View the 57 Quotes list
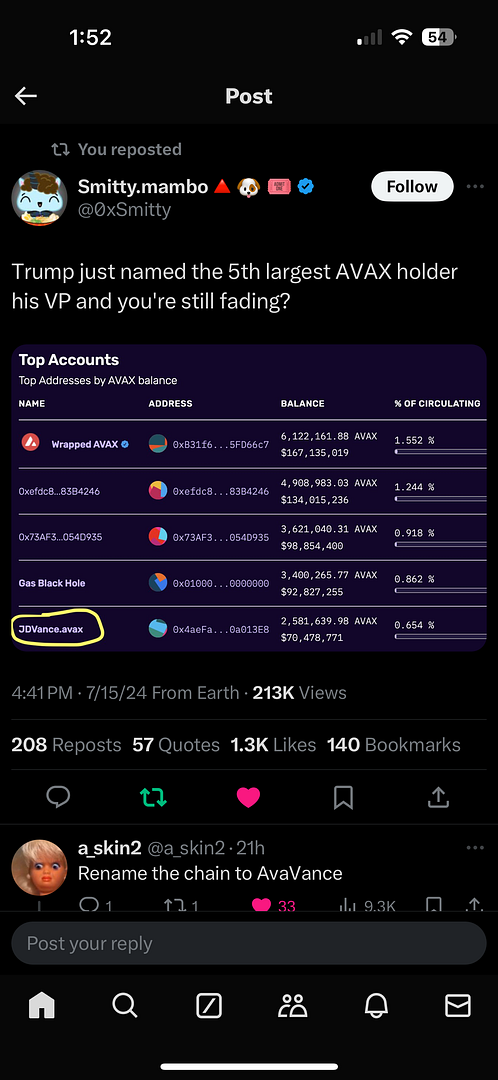 pos(176,745)
